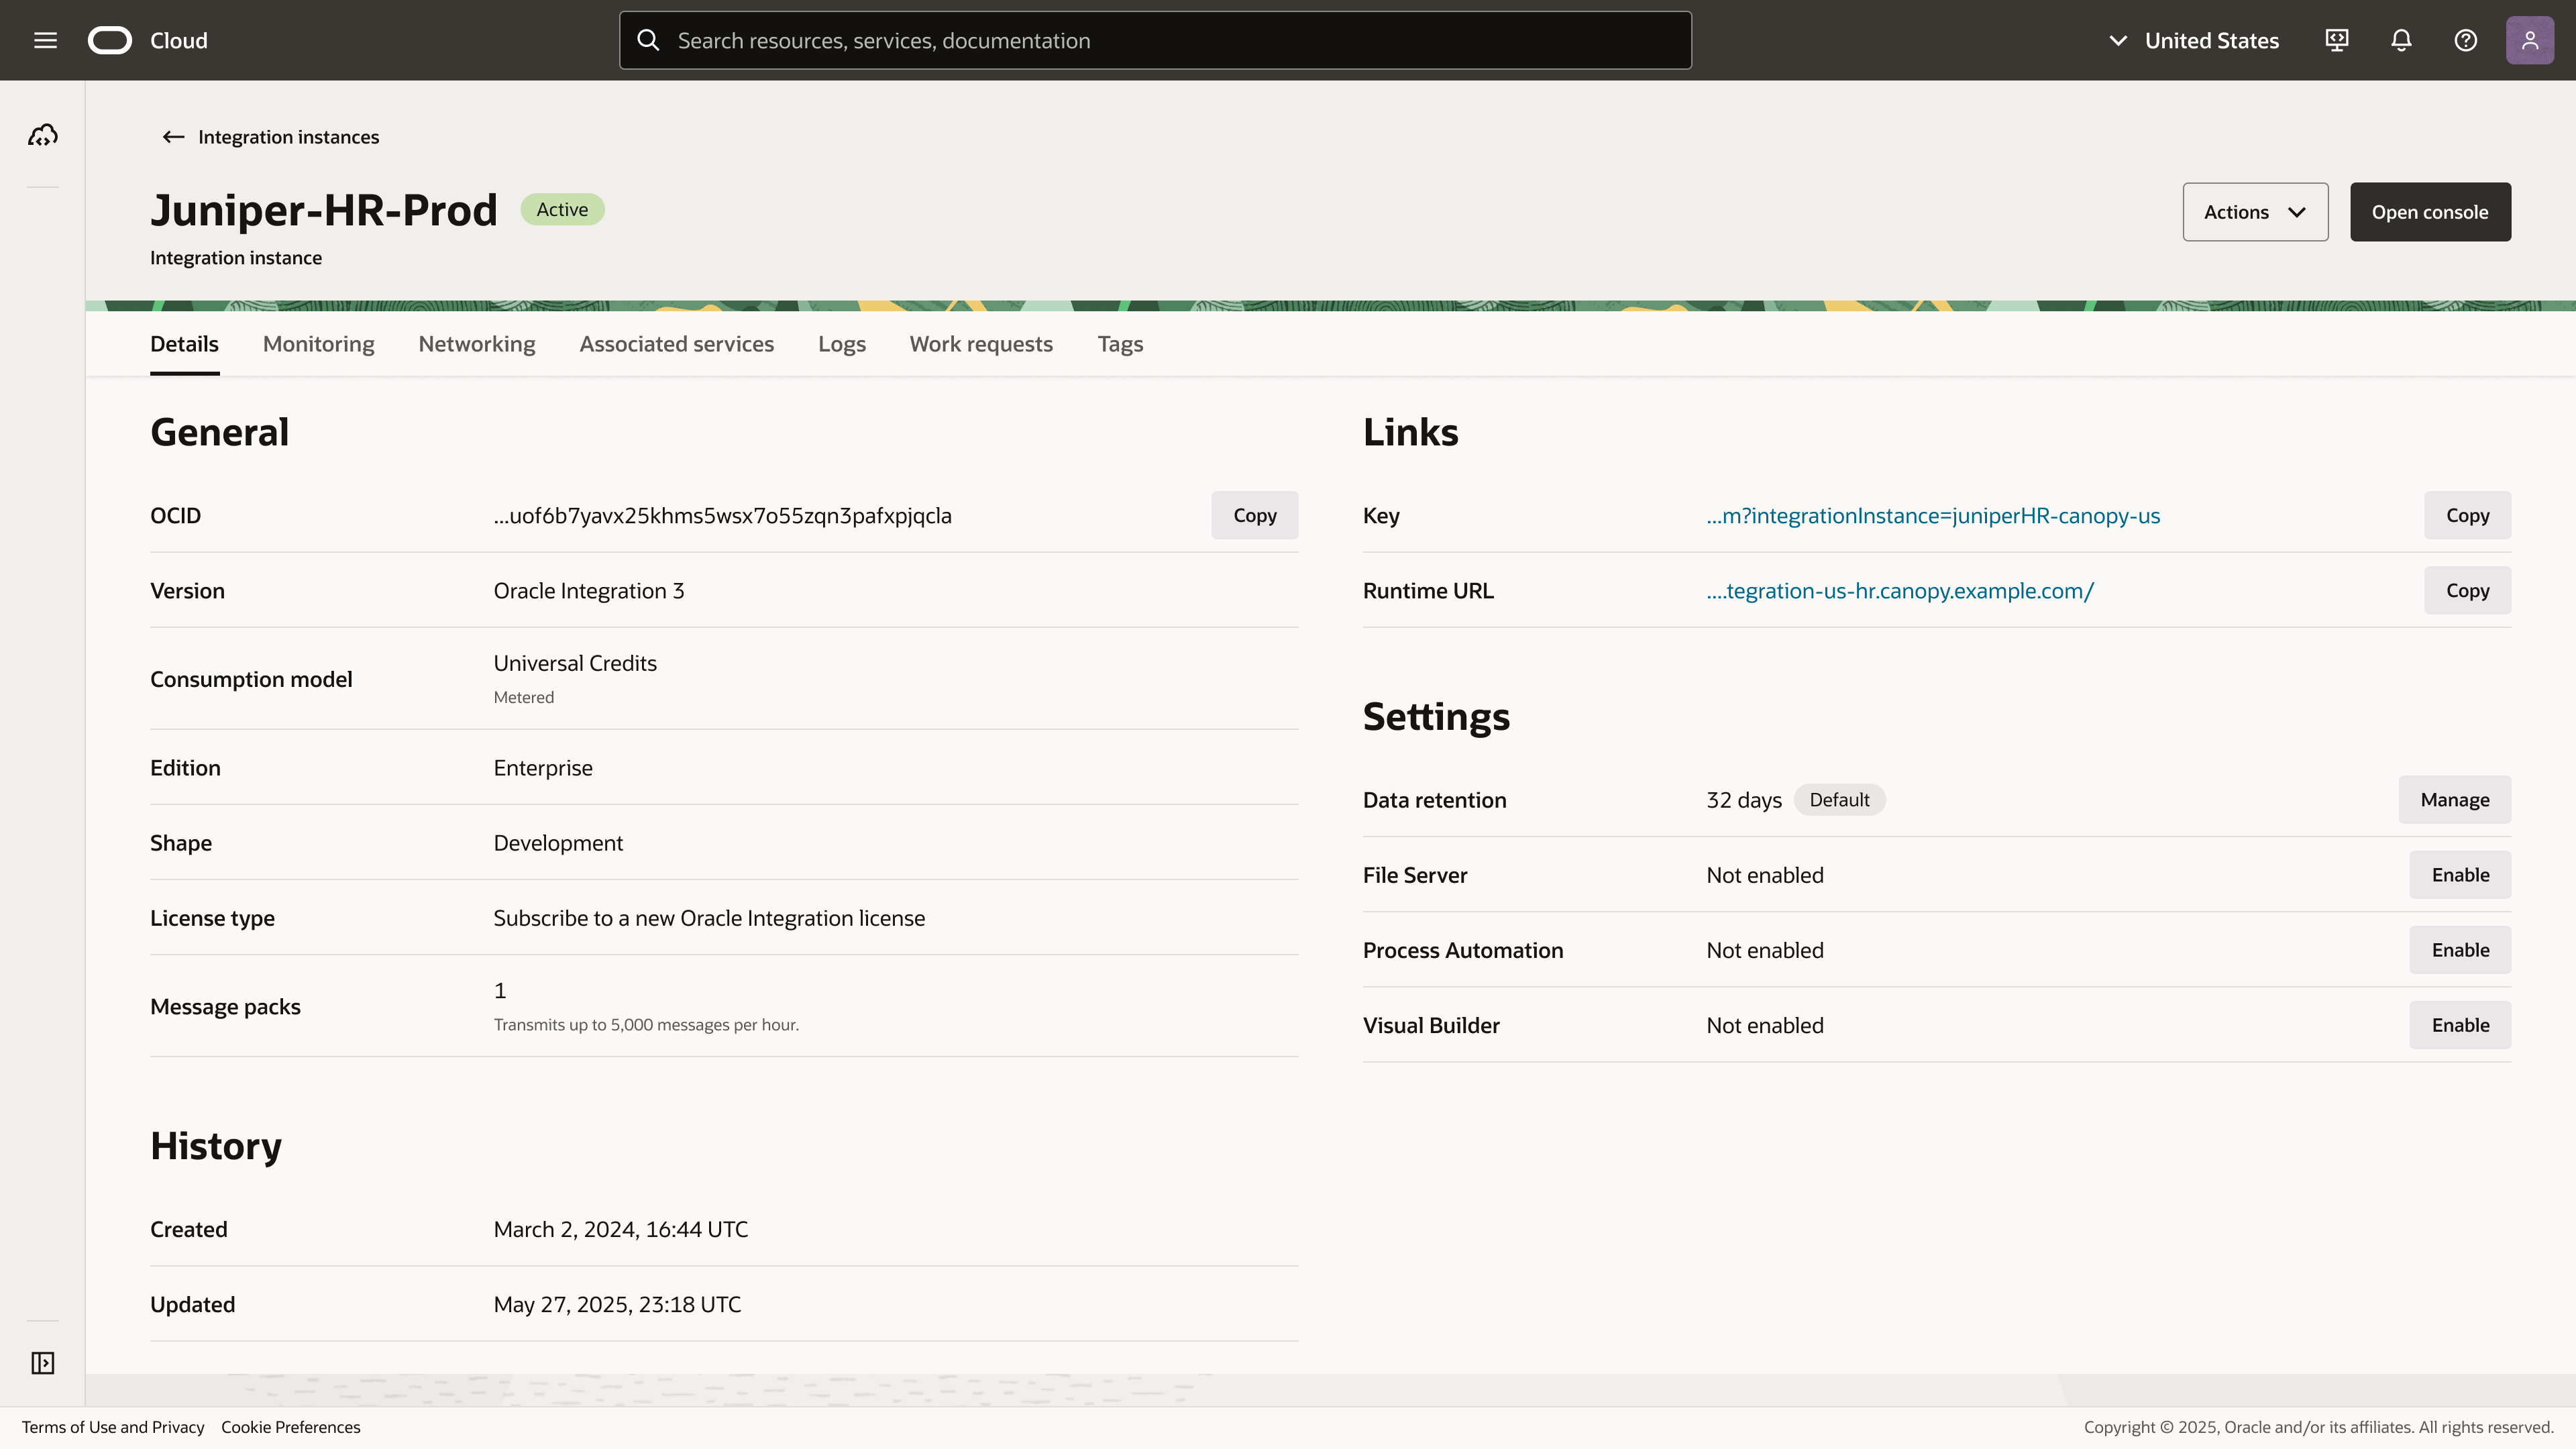Go back to Integration instances via arrow
Viewport: 2576px width, 1449px height.
(x=172, y=137)
